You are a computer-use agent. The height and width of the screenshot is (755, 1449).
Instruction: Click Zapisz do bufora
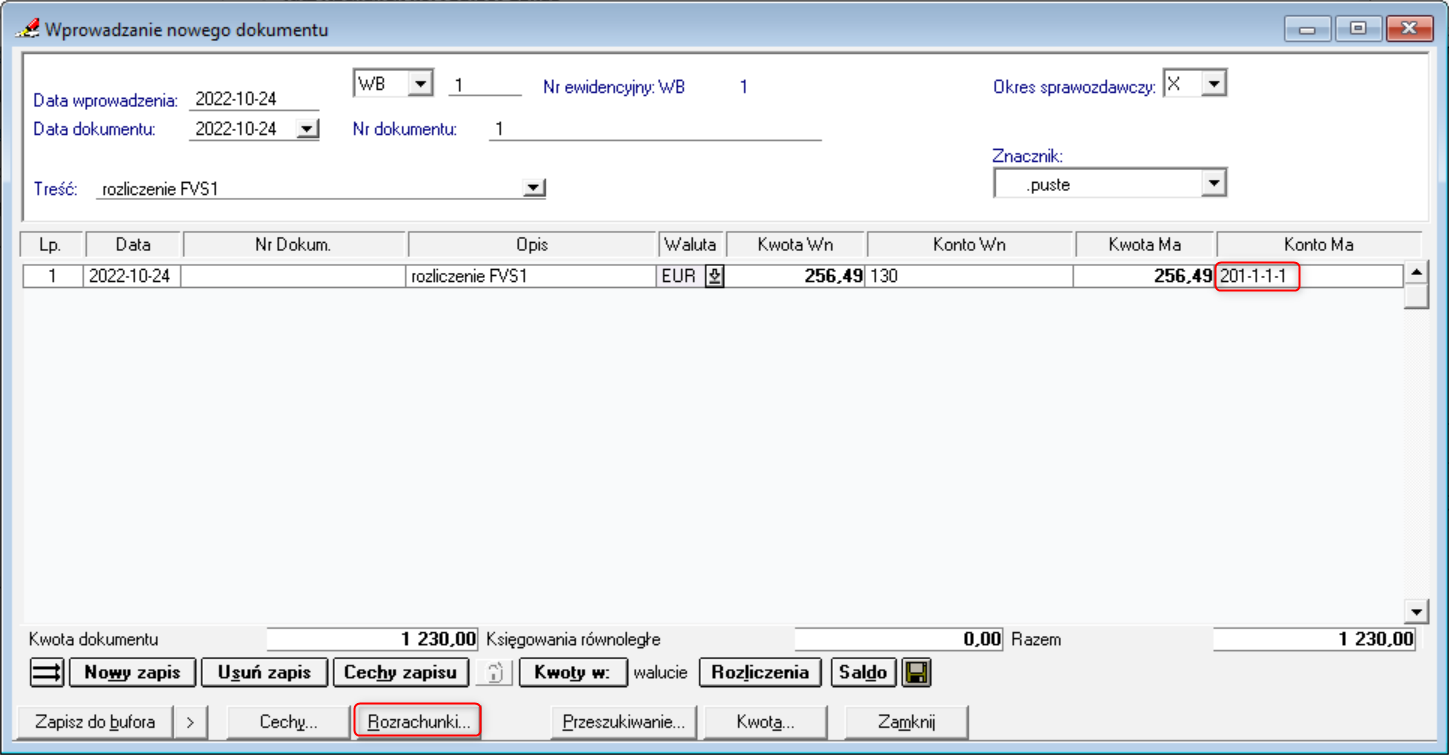(95, 721)
